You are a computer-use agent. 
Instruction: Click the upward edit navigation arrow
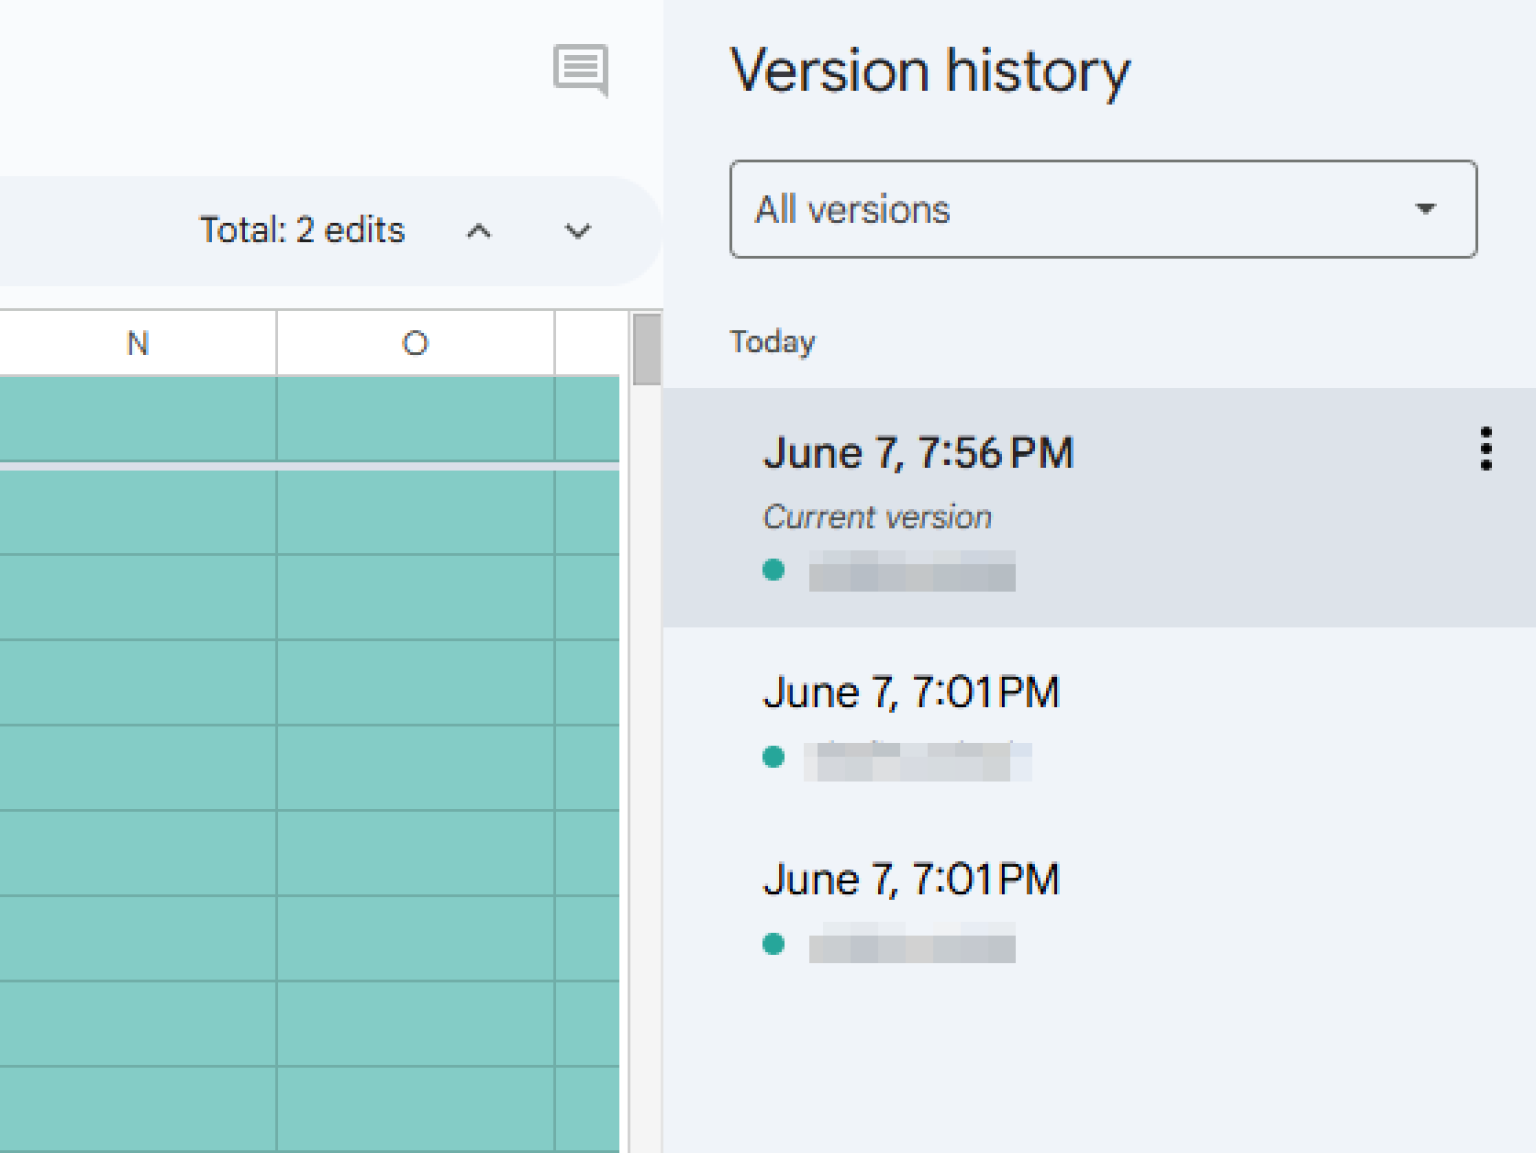click(x=480, y=230)
